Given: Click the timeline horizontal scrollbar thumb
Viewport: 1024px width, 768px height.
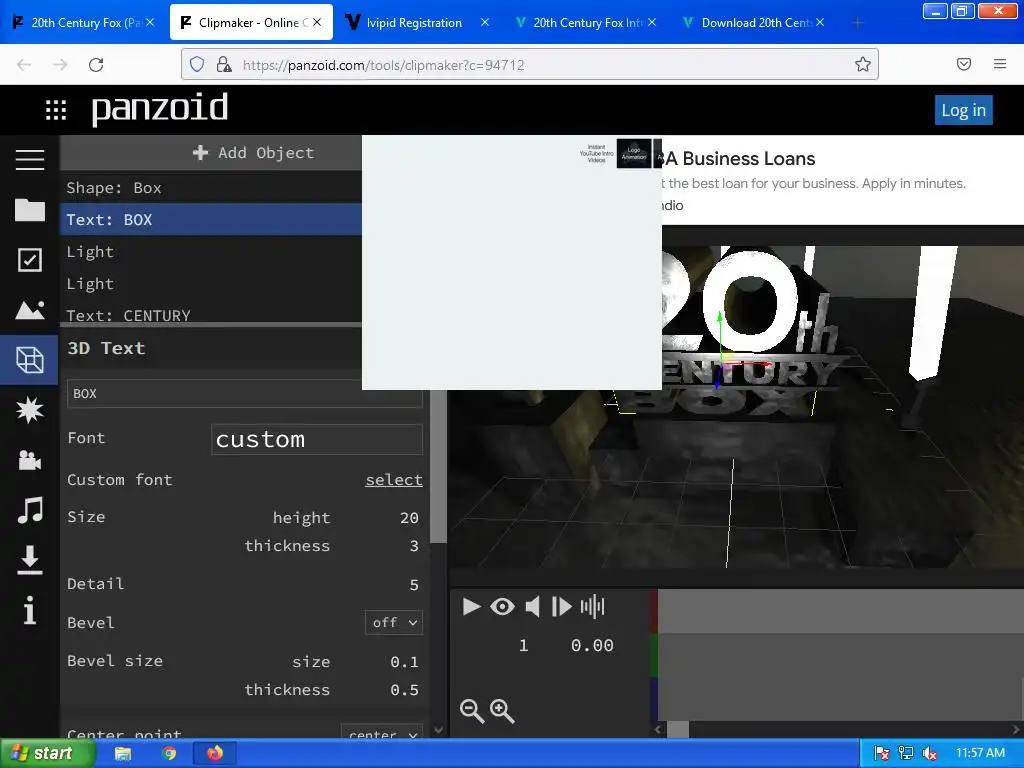Looking at the screenshot, I should [678, 729].
